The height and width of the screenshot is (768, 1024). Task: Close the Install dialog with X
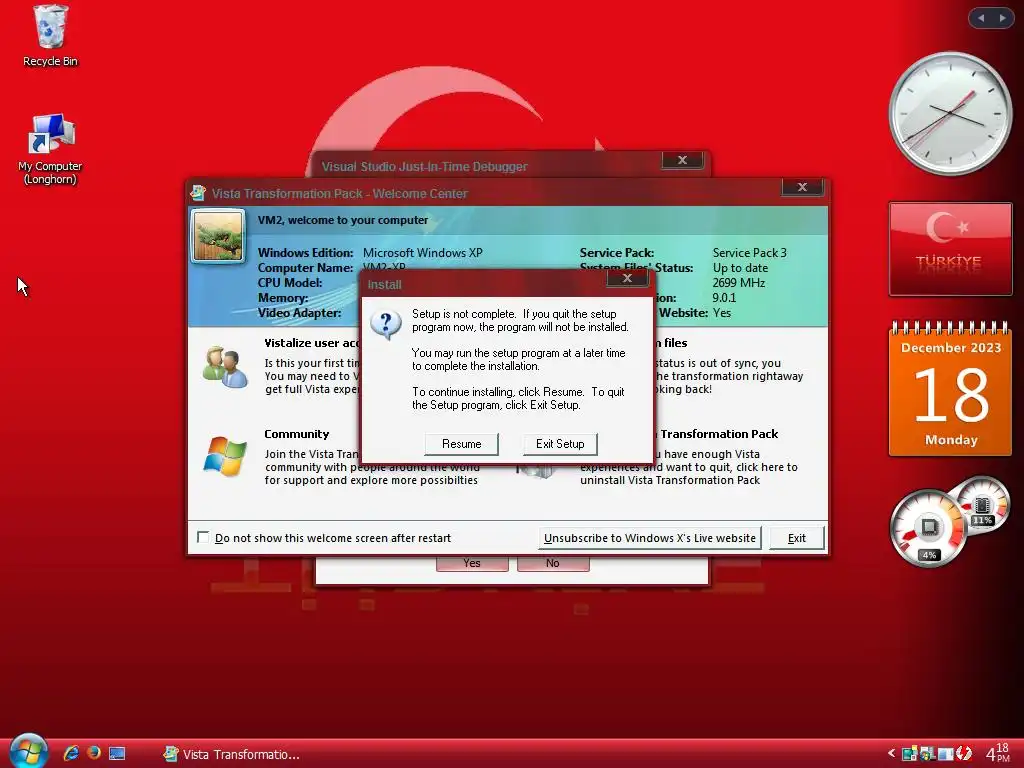(627, 278)
